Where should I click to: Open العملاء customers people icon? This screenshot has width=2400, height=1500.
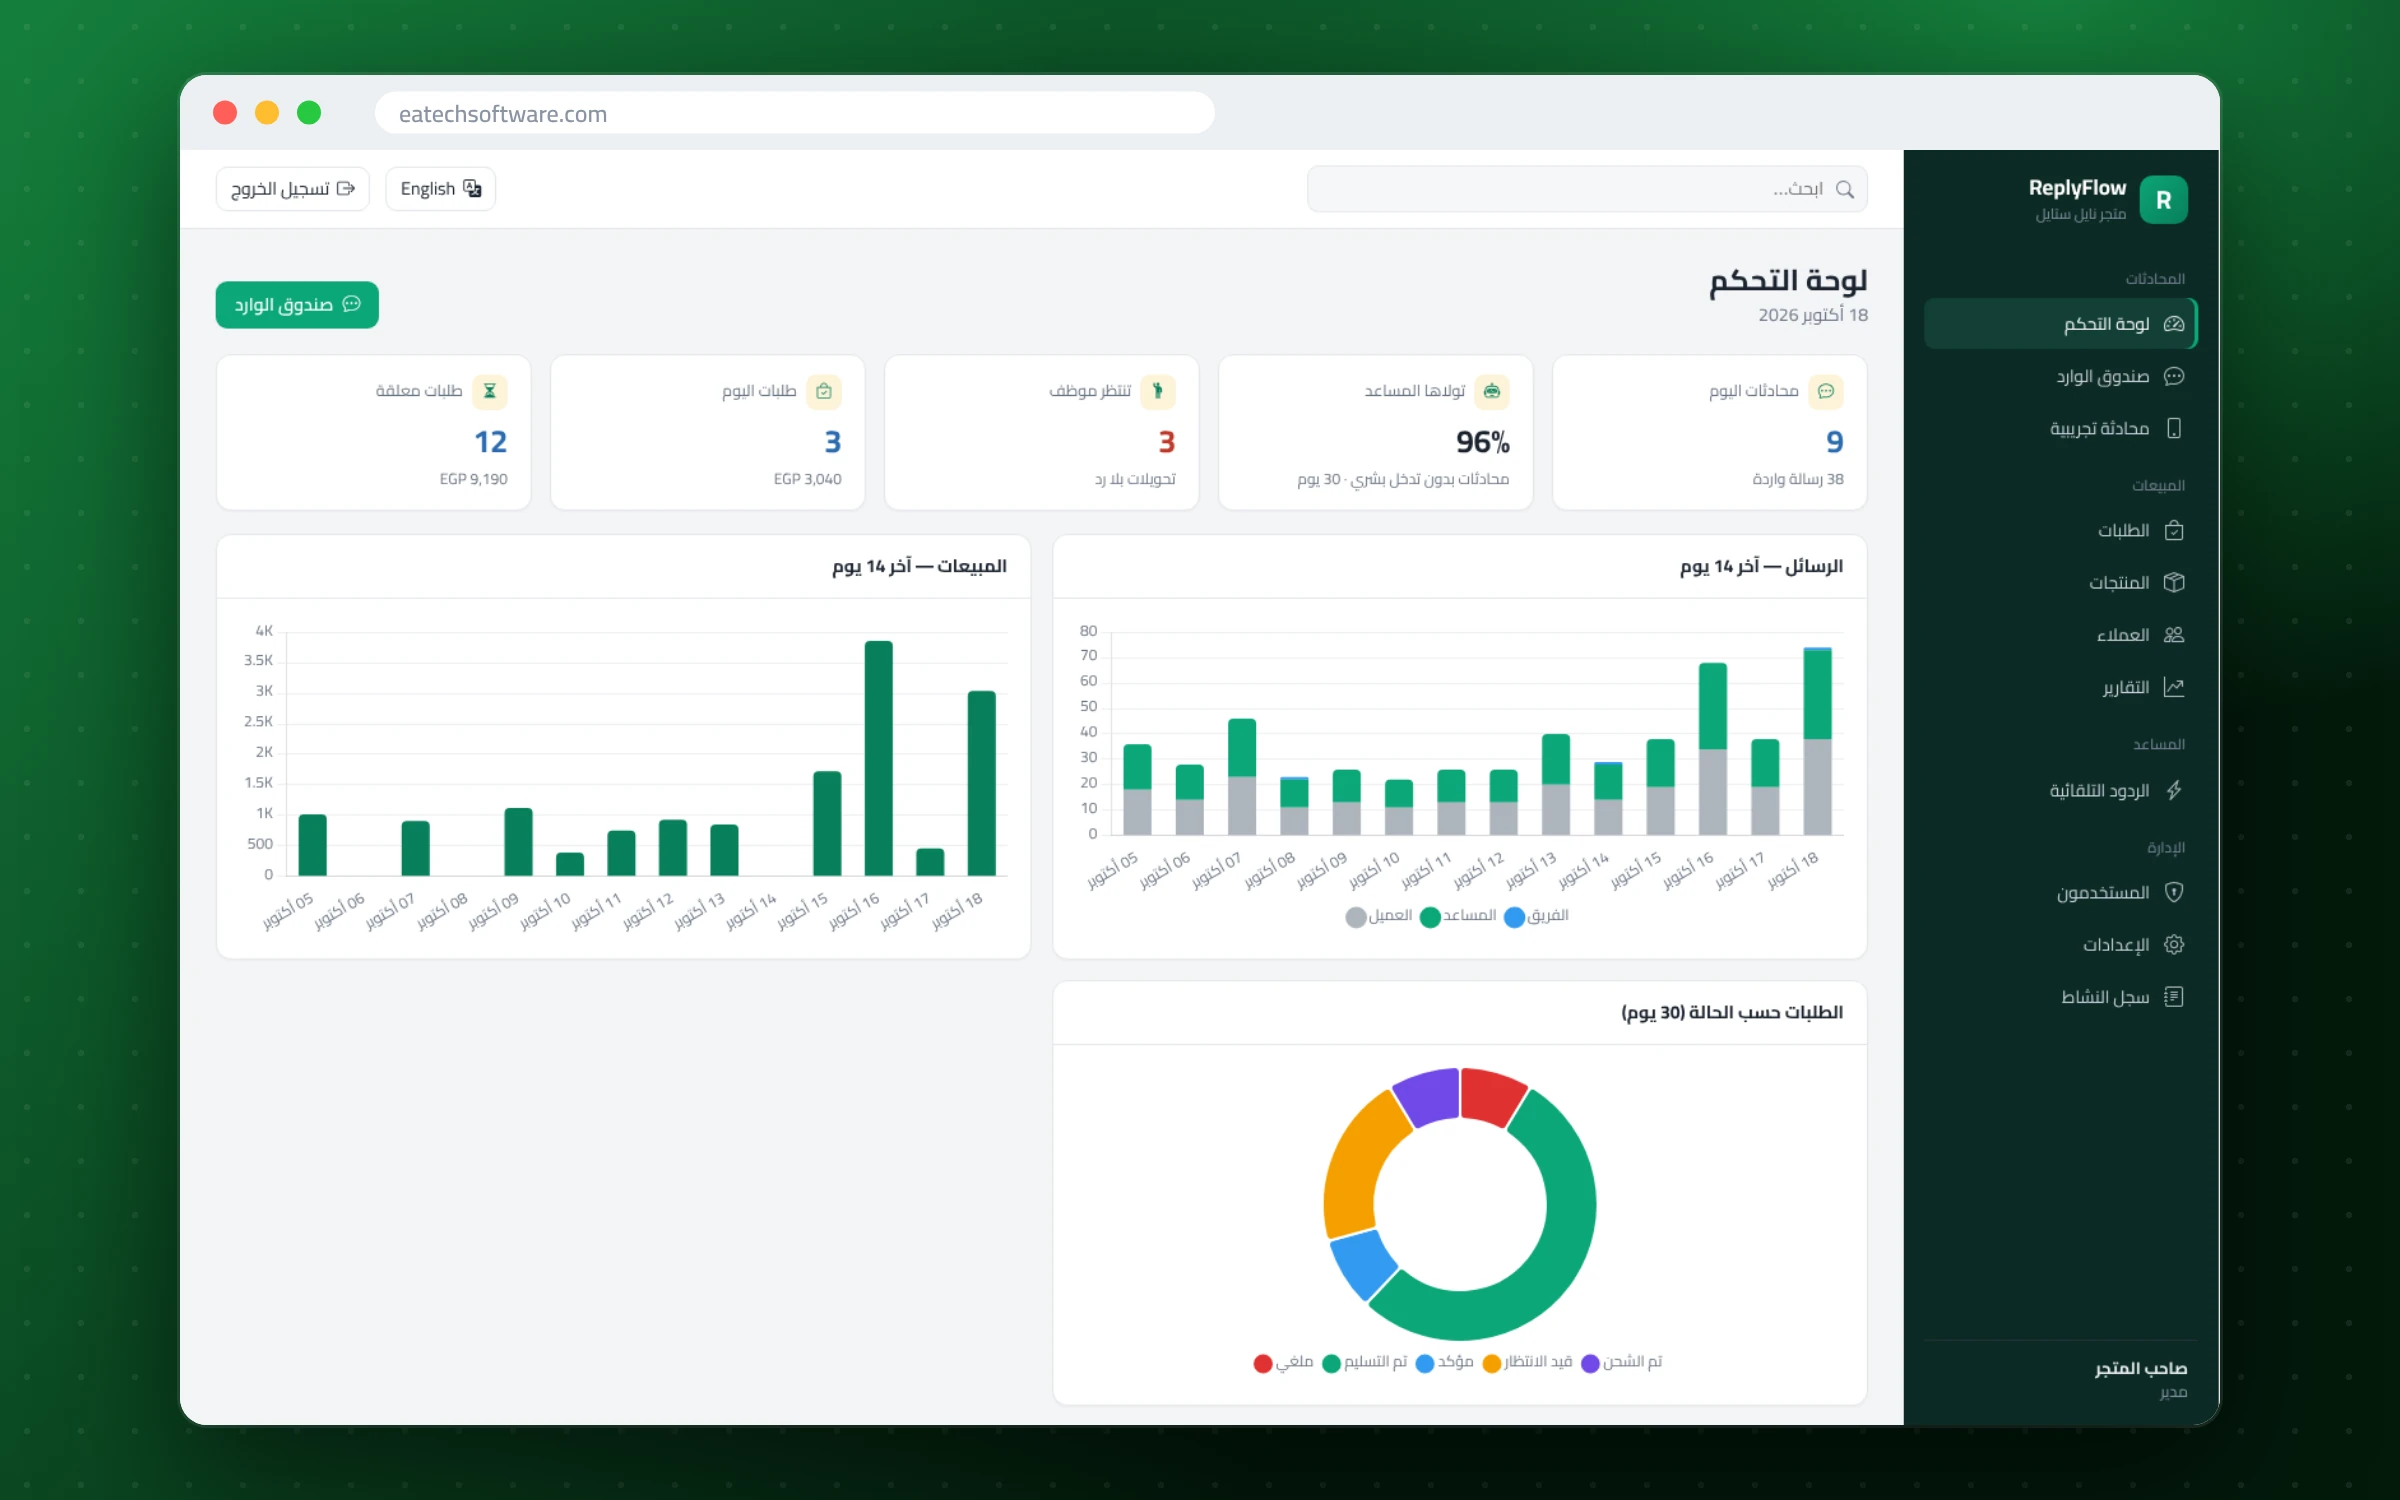(2174, 635)
